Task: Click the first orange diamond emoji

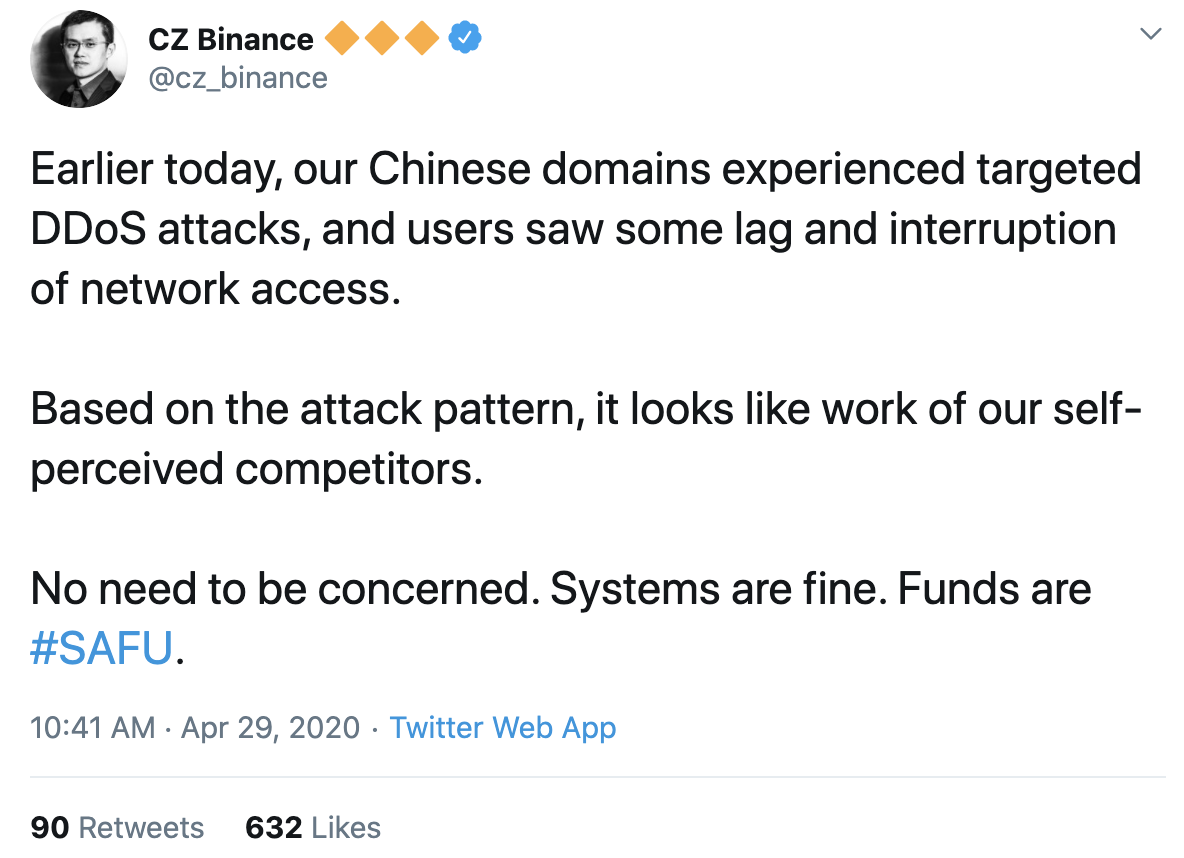Action: pyautogui.click(x=343, y=39)
